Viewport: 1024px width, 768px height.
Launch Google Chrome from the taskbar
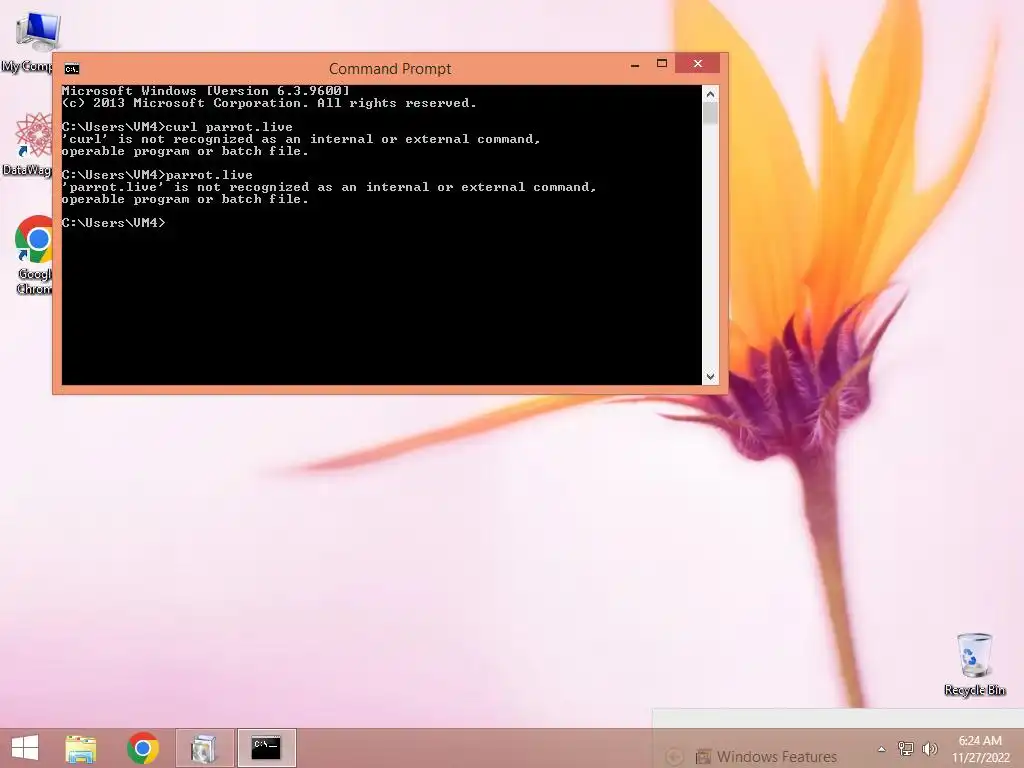143,748
